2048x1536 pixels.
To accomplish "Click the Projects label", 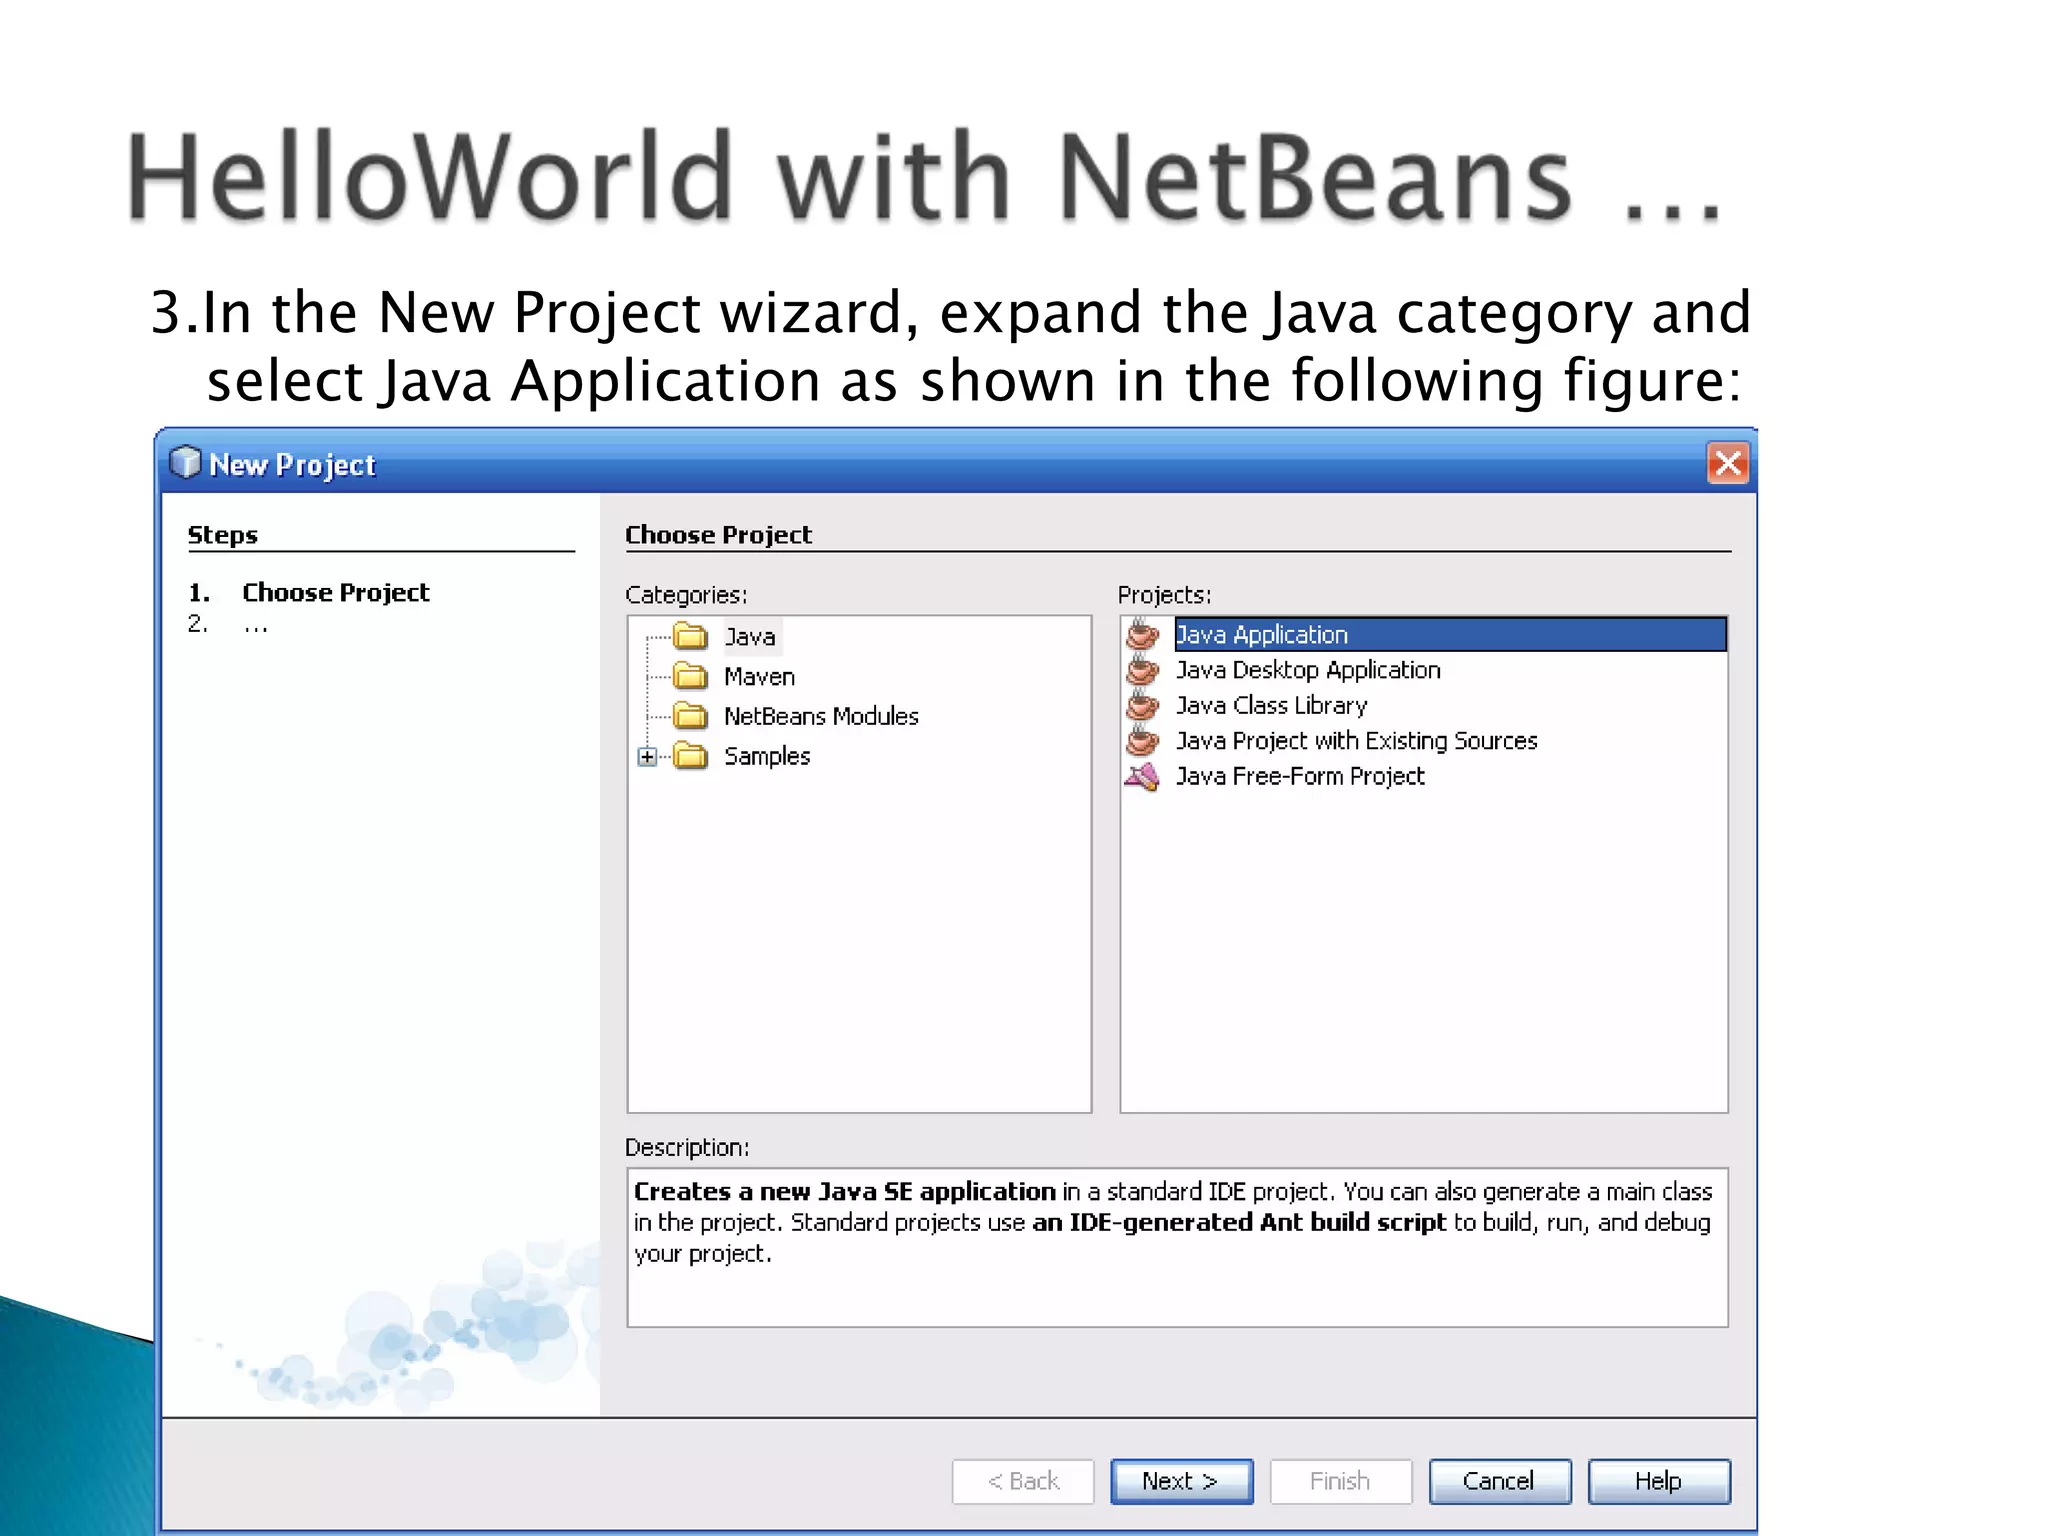I will pos(1164,595).
